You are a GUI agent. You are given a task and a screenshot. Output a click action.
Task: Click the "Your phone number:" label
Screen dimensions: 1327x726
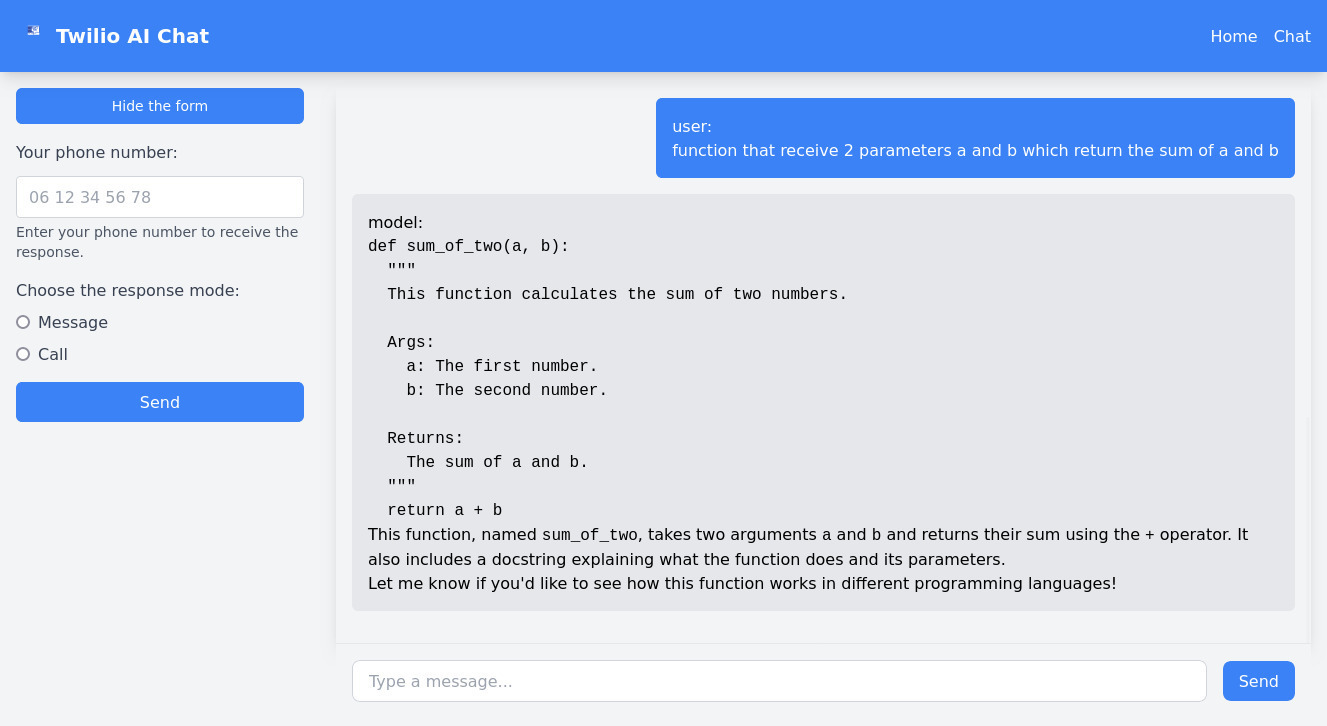coord(97,152)
